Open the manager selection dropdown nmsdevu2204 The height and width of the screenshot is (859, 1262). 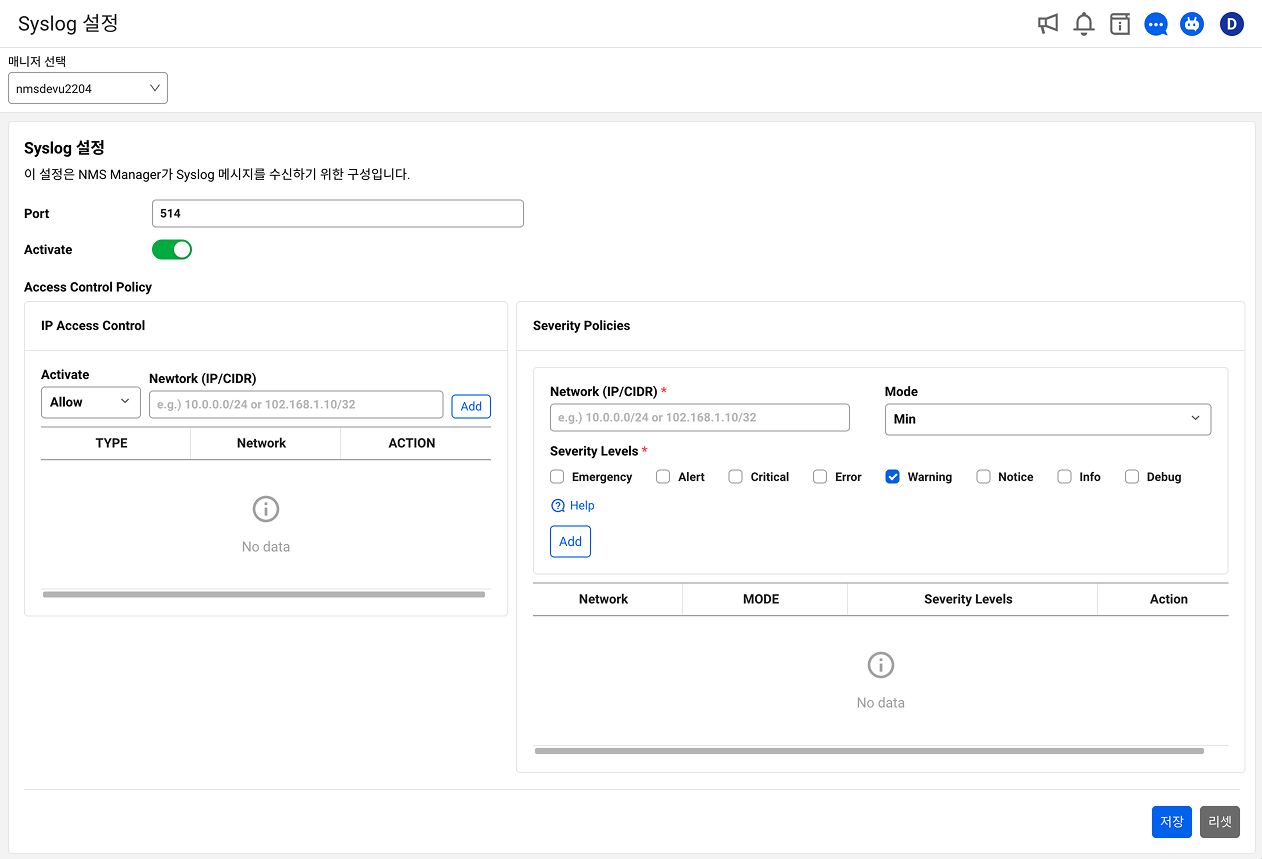pyautogui.click(x=88, y=89)
